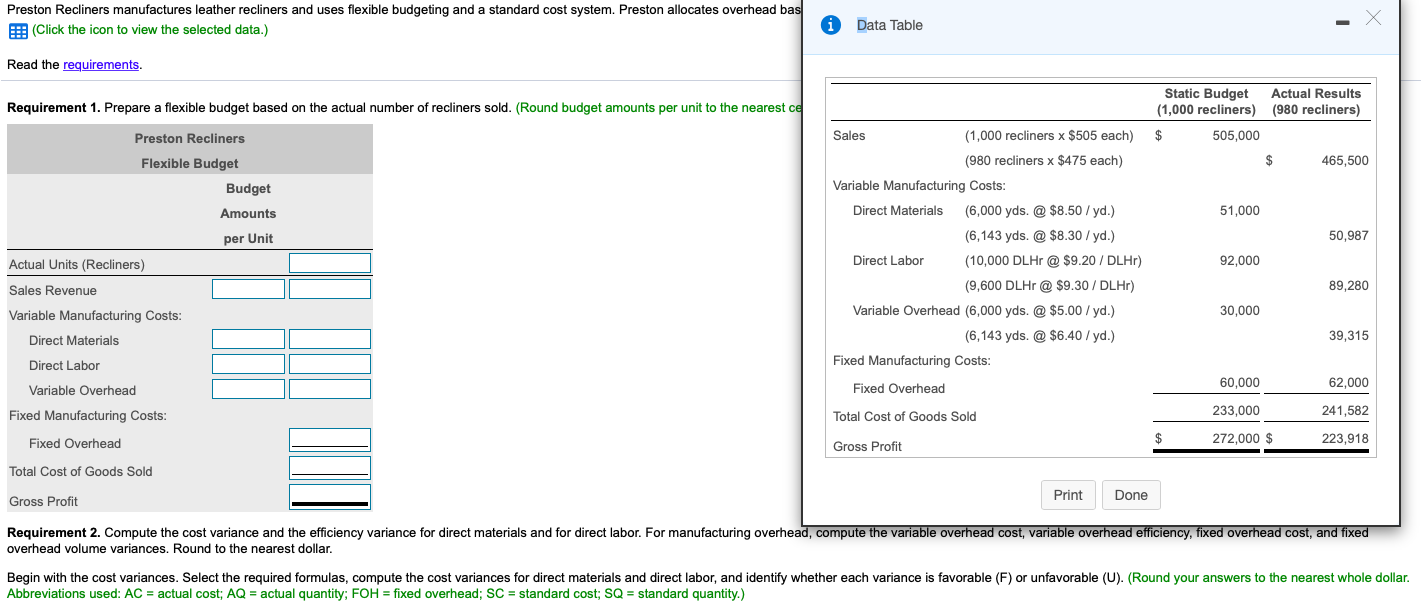Click the 'Sales' row label in Data Table
Viewport: 1424px width, 610px height.
(x=849, y=135)
